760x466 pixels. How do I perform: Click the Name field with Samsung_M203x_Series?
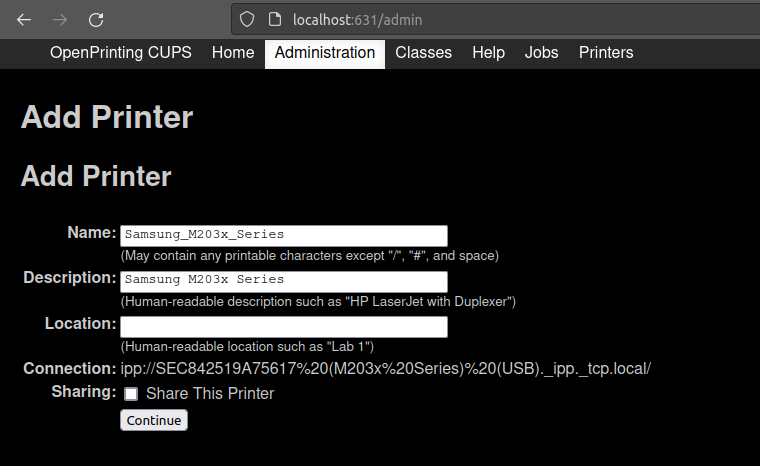[284, 235]
